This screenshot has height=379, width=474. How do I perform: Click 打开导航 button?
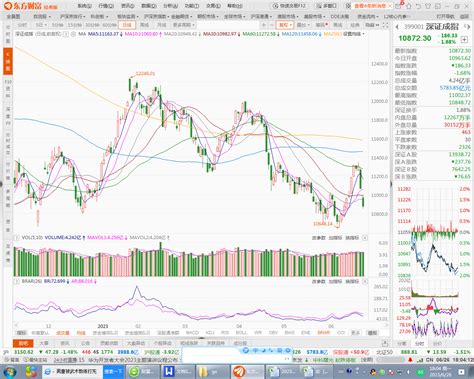(x=445, y=16)
